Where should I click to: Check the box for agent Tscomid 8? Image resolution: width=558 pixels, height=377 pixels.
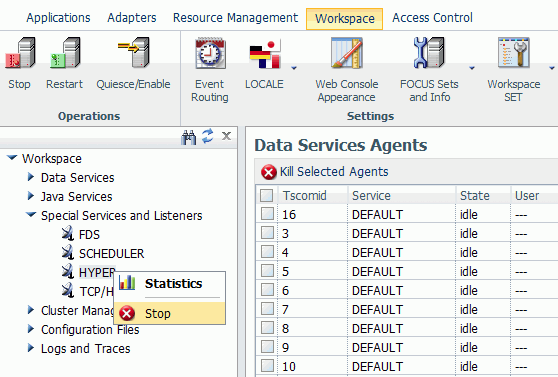(x=267, y=328)
